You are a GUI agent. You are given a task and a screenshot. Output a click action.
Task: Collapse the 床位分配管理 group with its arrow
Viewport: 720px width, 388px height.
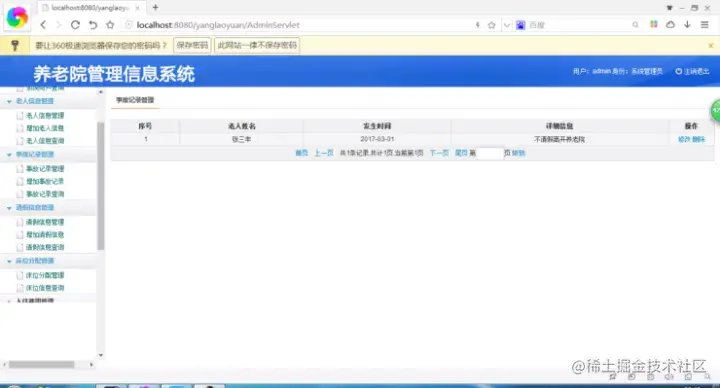point(9,261)
